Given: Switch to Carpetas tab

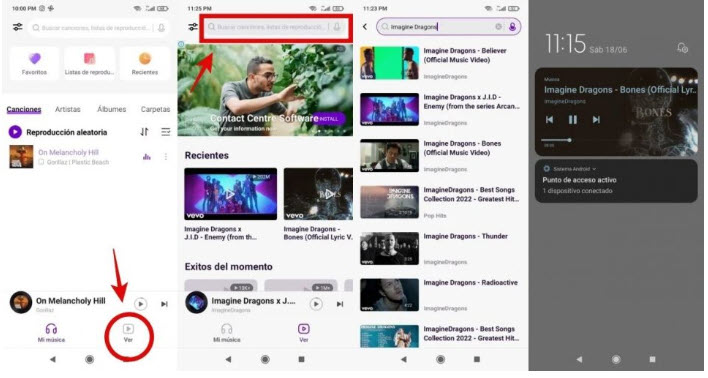Looking at the screenshot, I should pos(155,109).
